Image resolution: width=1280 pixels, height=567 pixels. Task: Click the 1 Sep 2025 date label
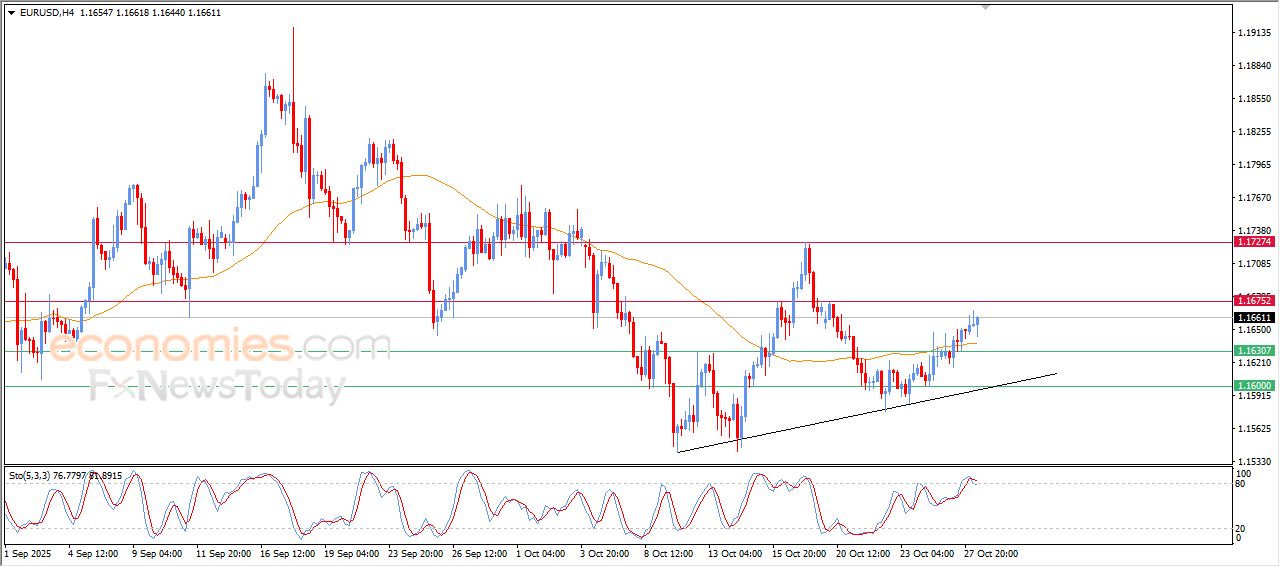click(27, 553)
